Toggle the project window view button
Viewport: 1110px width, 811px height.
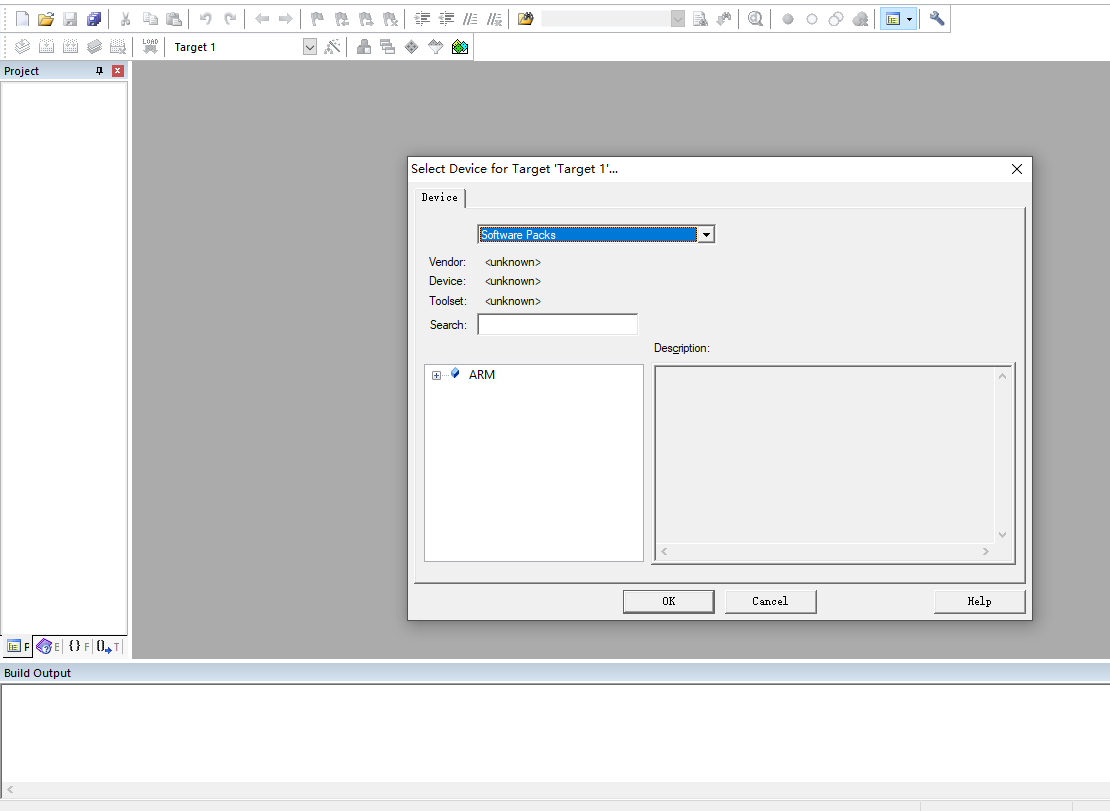pos(893,19)
